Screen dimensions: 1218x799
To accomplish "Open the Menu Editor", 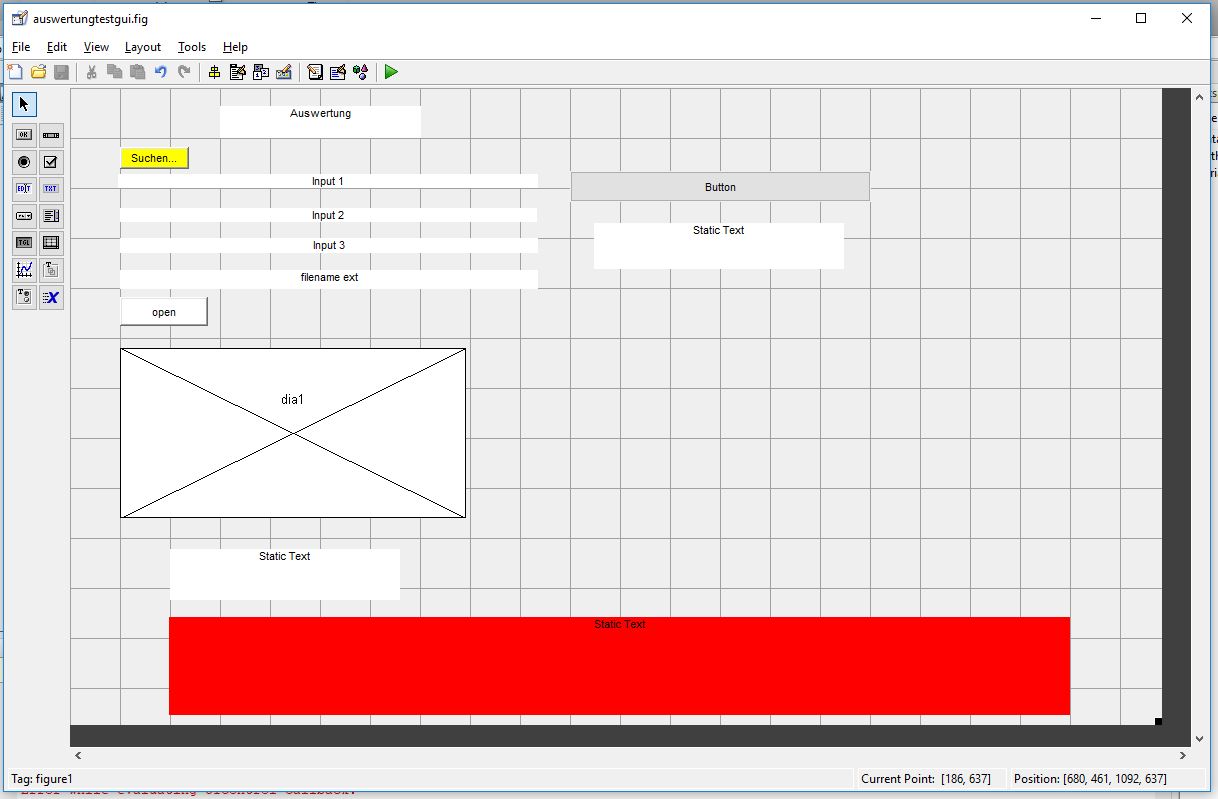I will click(x=237, y=72).
